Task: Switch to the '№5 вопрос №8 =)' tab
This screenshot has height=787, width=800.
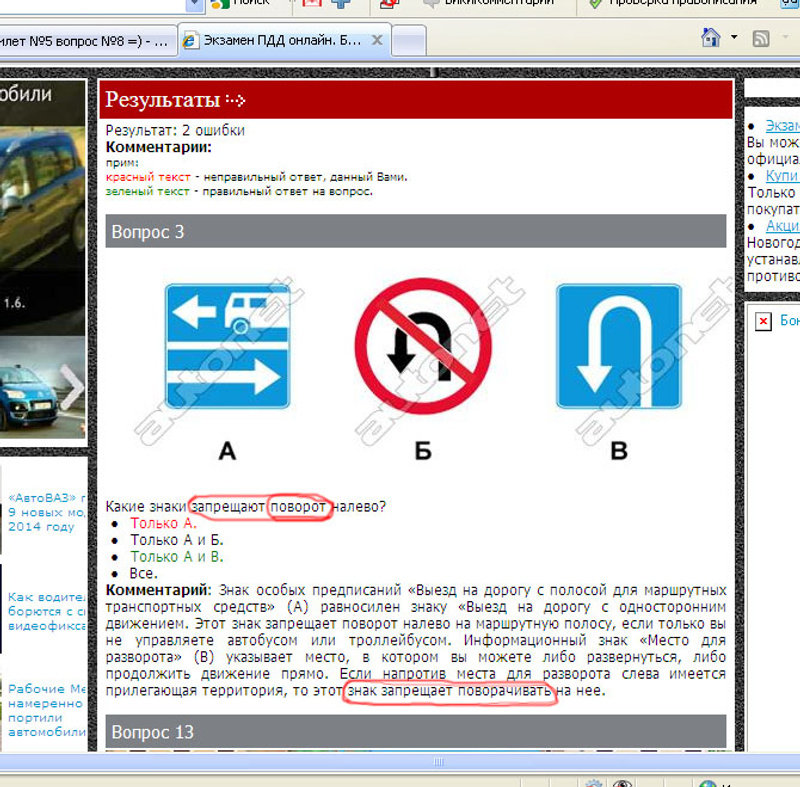Action: (x=88, y=41)
